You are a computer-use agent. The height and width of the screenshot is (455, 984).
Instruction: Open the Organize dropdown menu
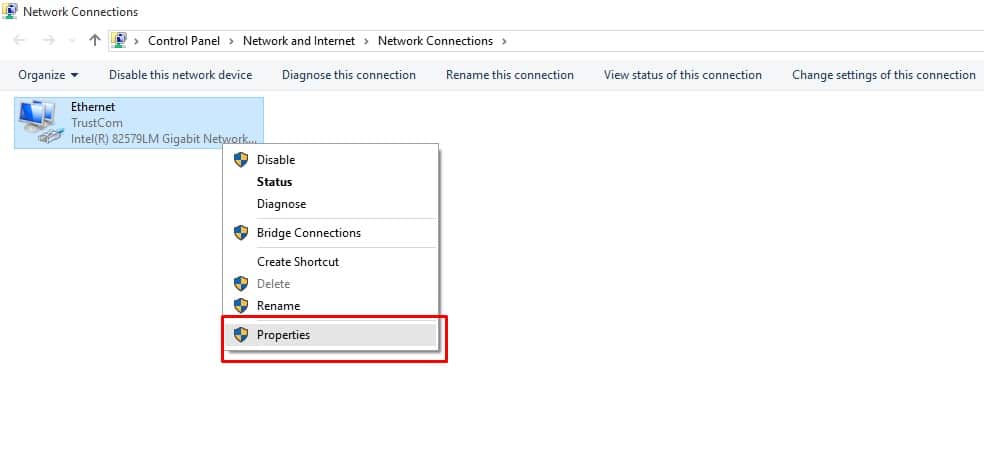[48, 75]
